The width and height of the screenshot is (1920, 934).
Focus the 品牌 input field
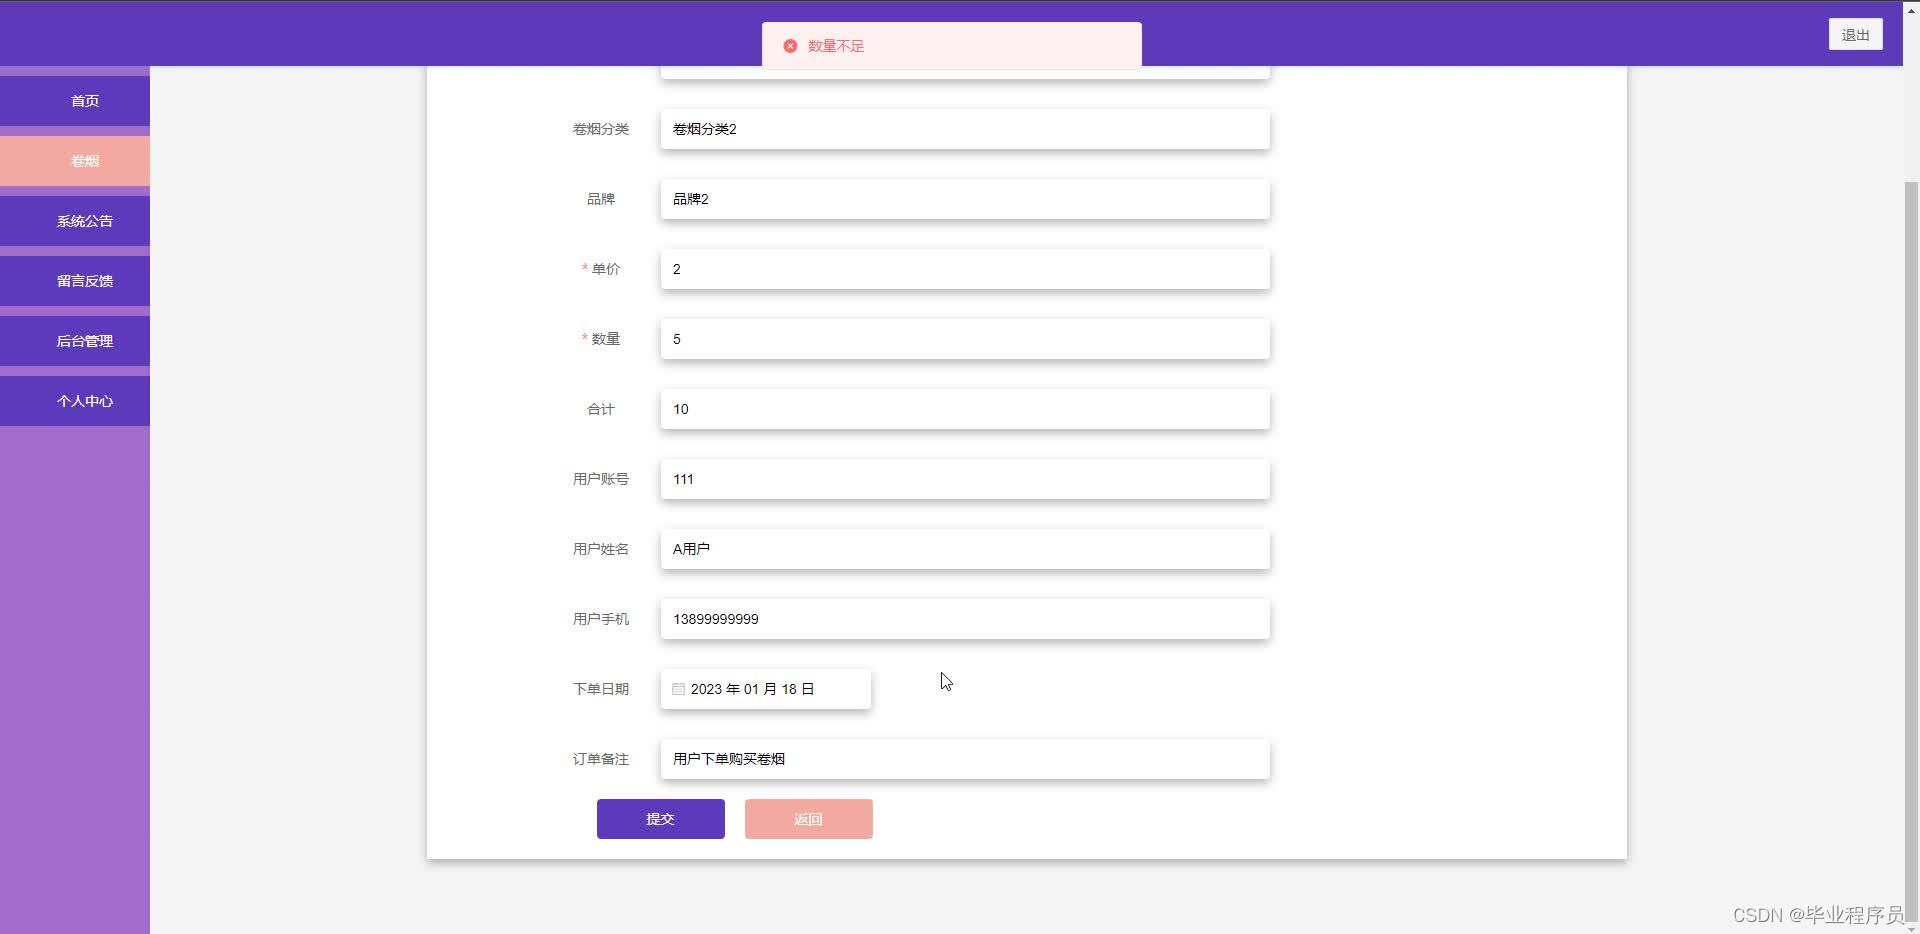[x=965, y=199]
